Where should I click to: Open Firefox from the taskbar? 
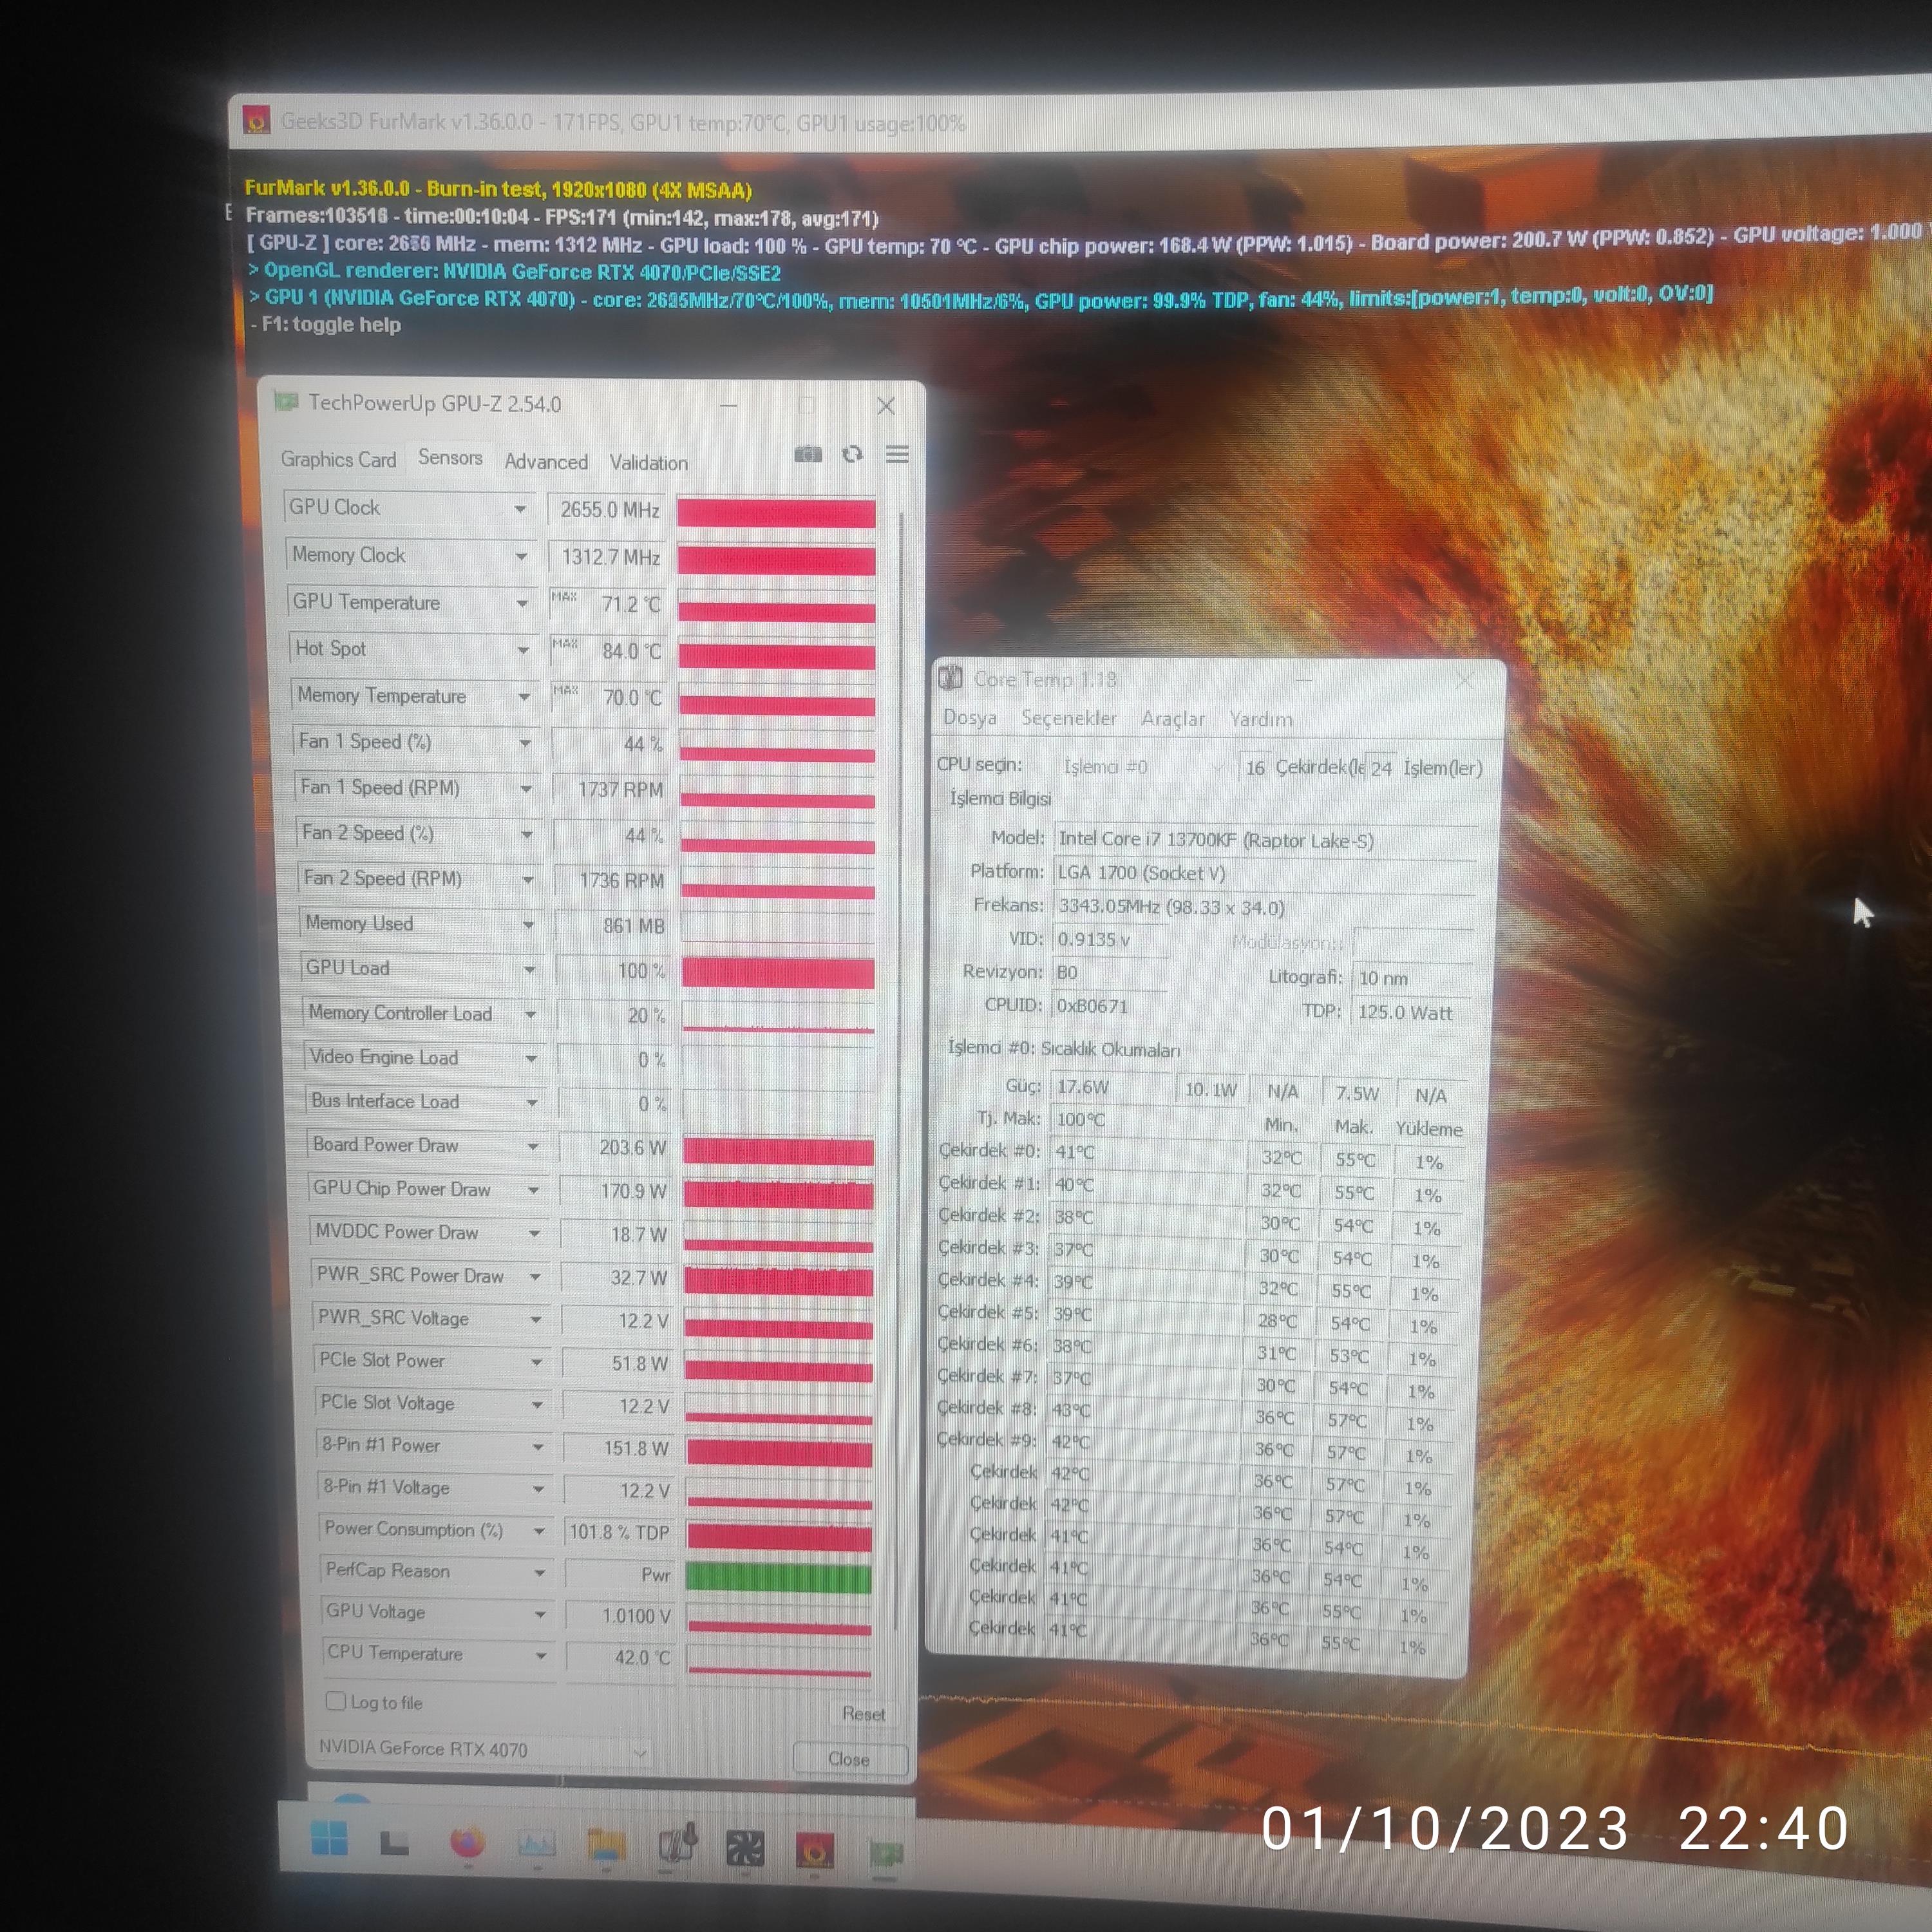pyautogui.click(x=467, y=1842)
